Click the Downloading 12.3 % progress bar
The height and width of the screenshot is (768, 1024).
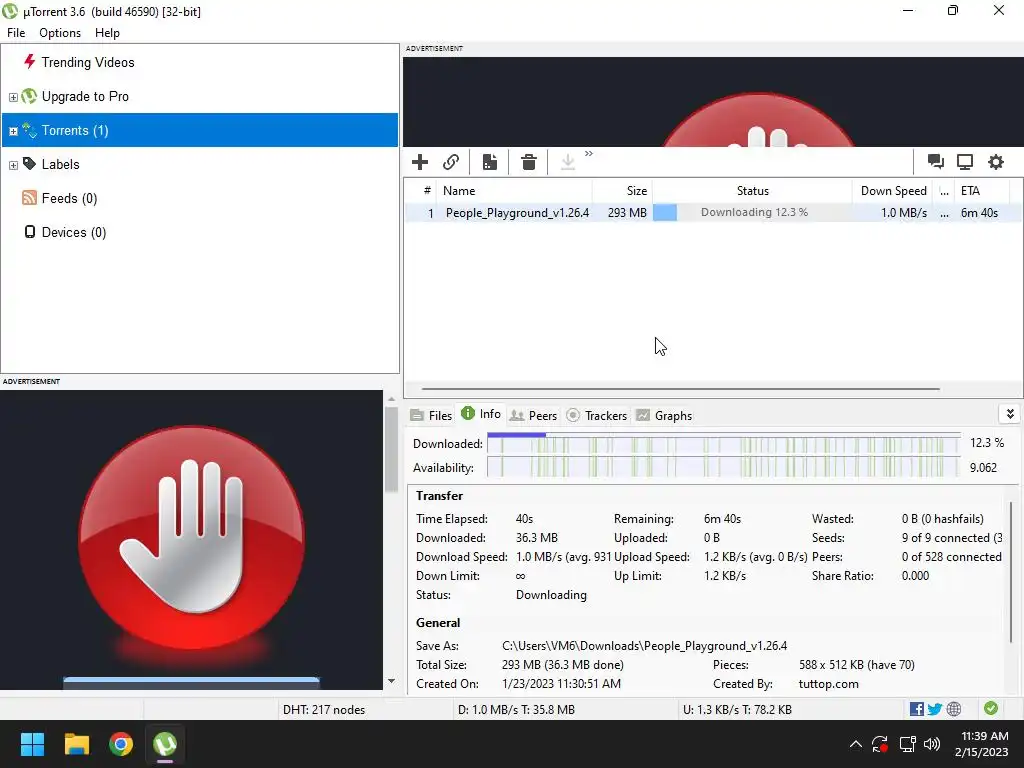752,213
